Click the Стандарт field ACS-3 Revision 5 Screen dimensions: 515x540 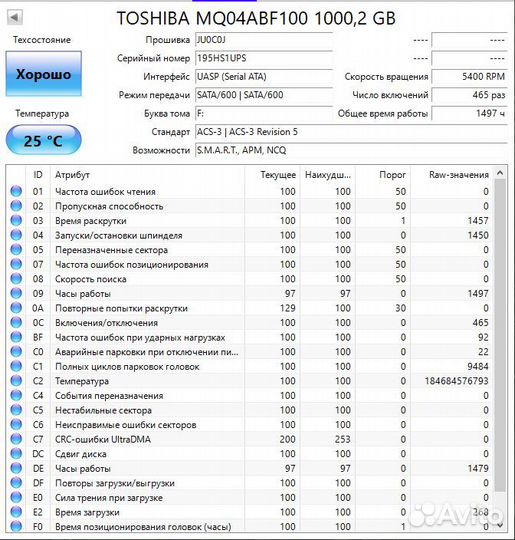click(351, 132)
